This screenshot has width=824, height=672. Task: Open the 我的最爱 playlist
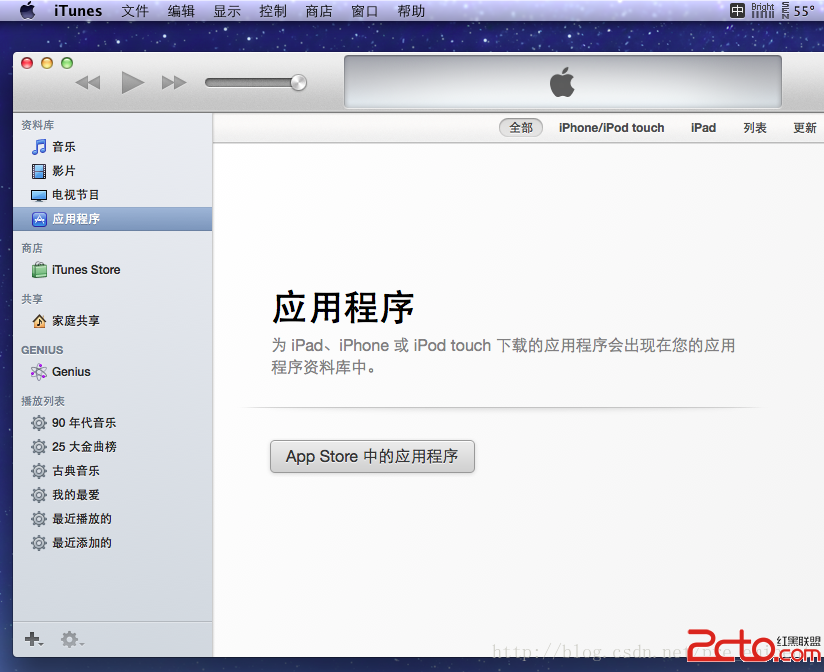[x=112, y=495]
